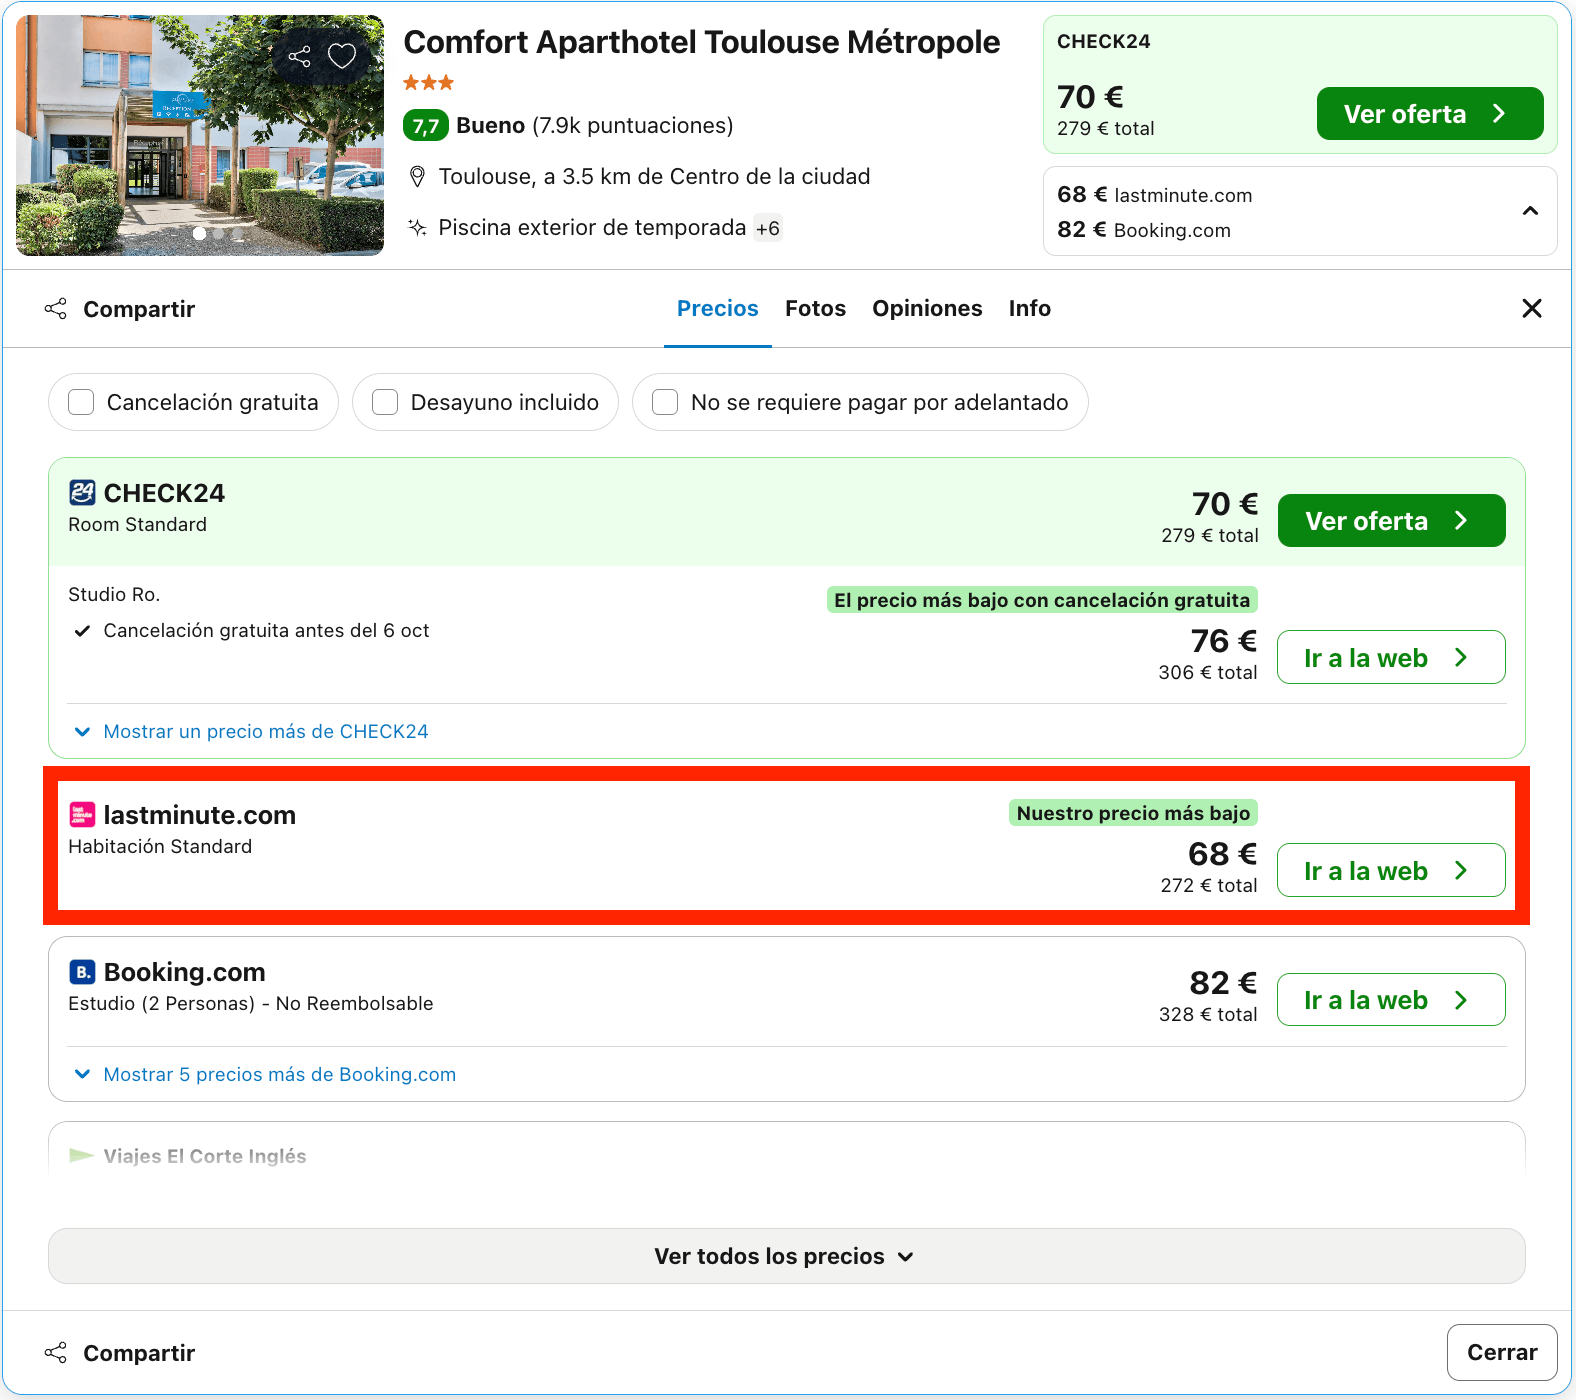
Task: Click the share icon on hotel photo
Action: (x=299, y=56)
